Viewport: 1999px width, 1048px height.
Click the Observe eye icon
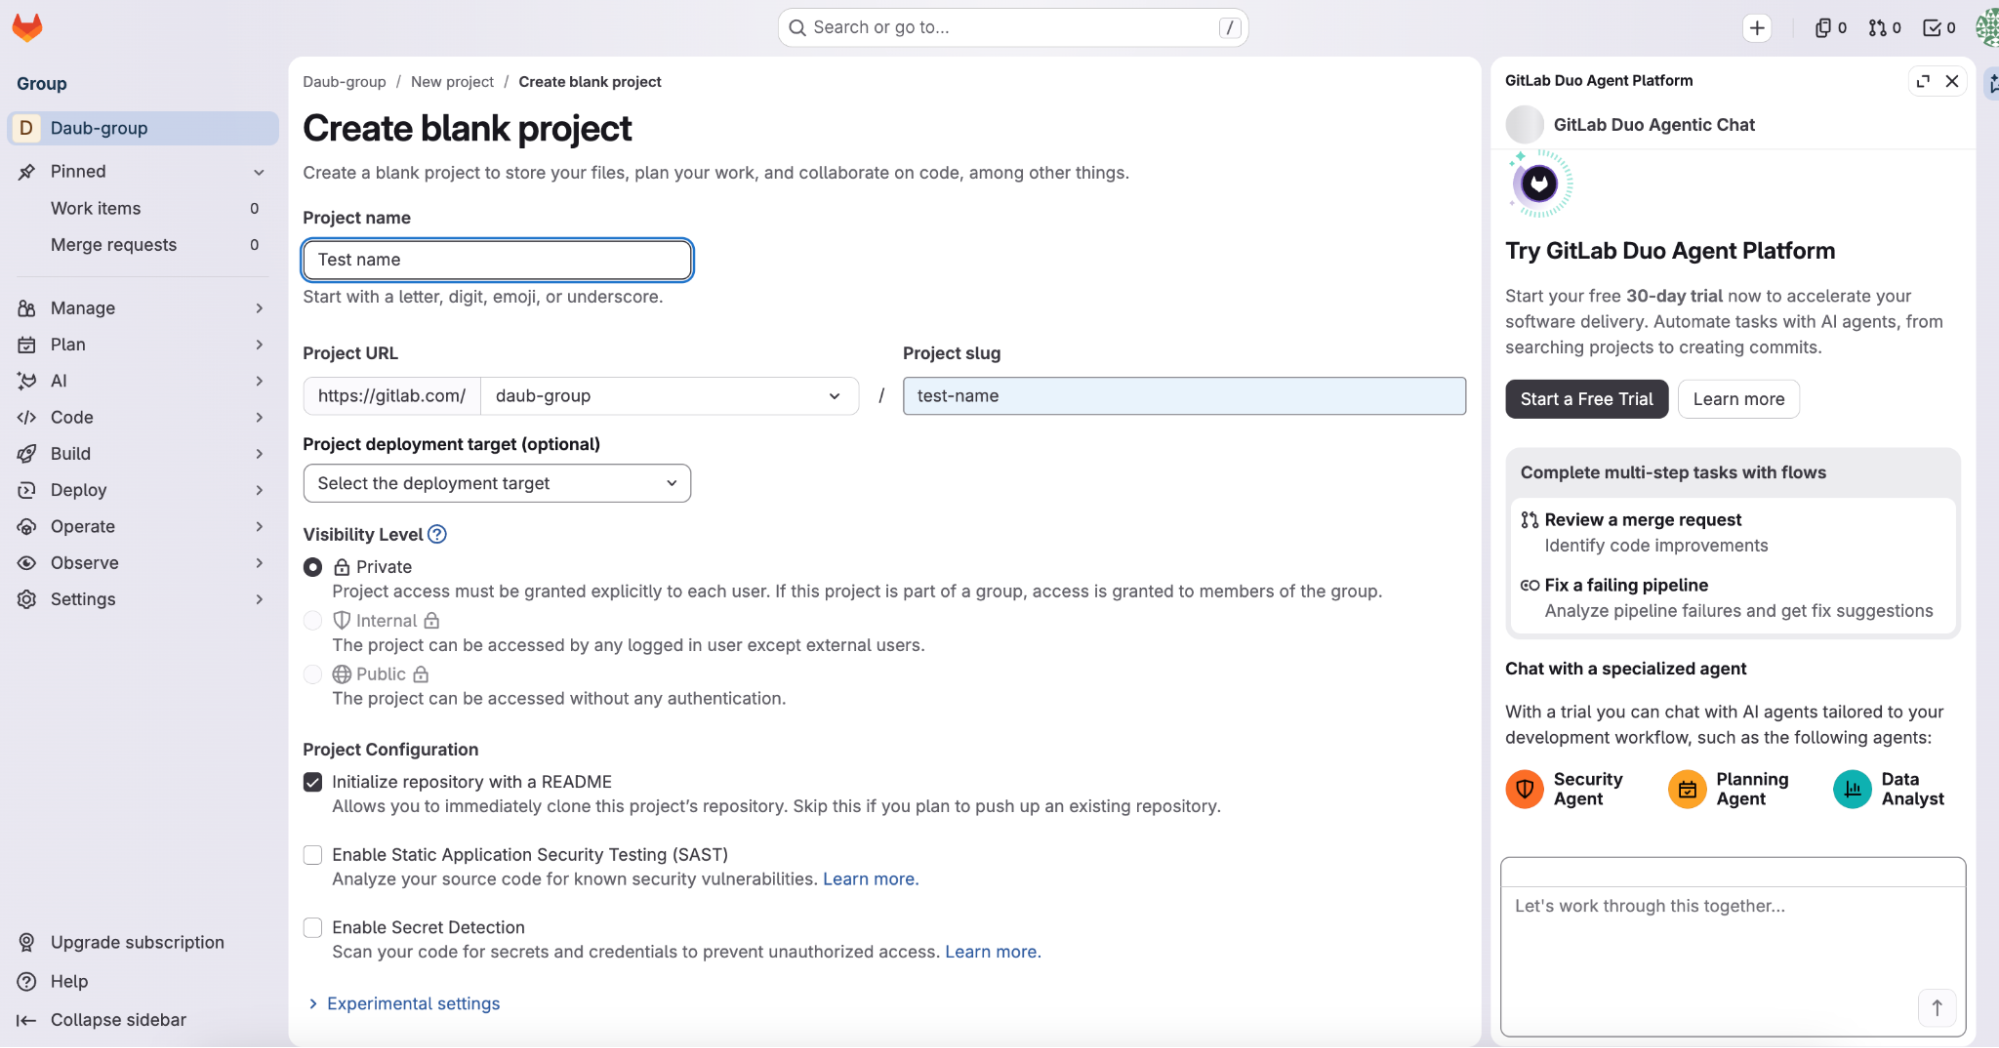click(27, 563)
